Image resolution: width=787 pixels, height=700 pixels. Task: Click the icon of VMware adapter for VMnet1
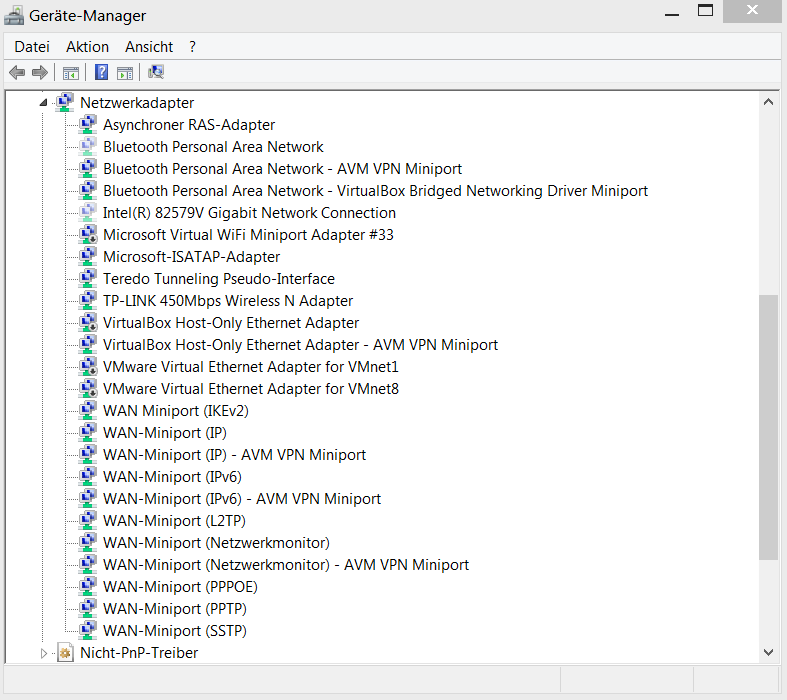tap(88, 366)
